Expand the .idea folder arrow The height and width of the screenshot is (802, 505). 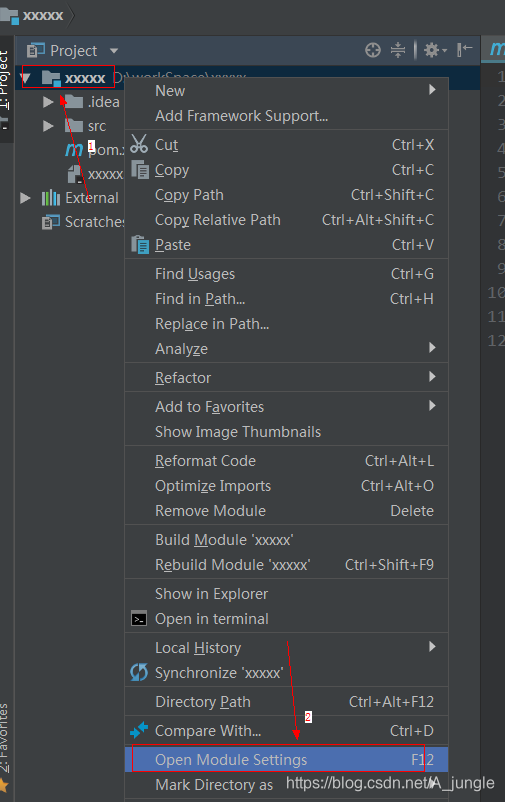click(48, 102)
